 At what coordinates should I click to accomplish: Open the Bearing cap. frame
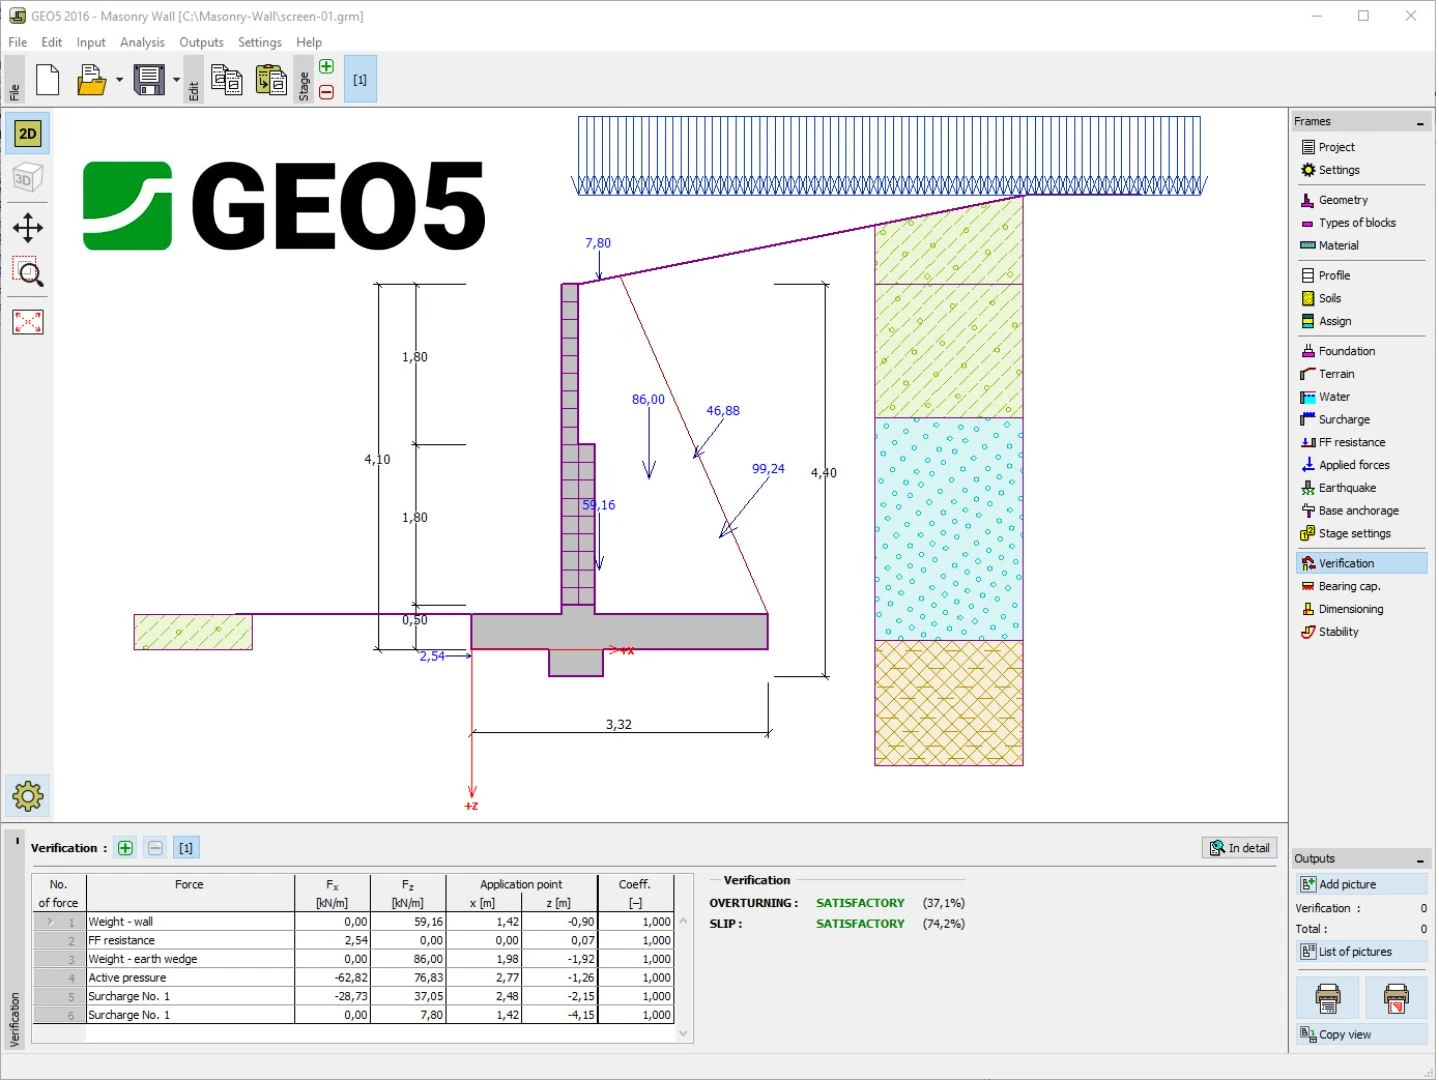pos(1349,586)
